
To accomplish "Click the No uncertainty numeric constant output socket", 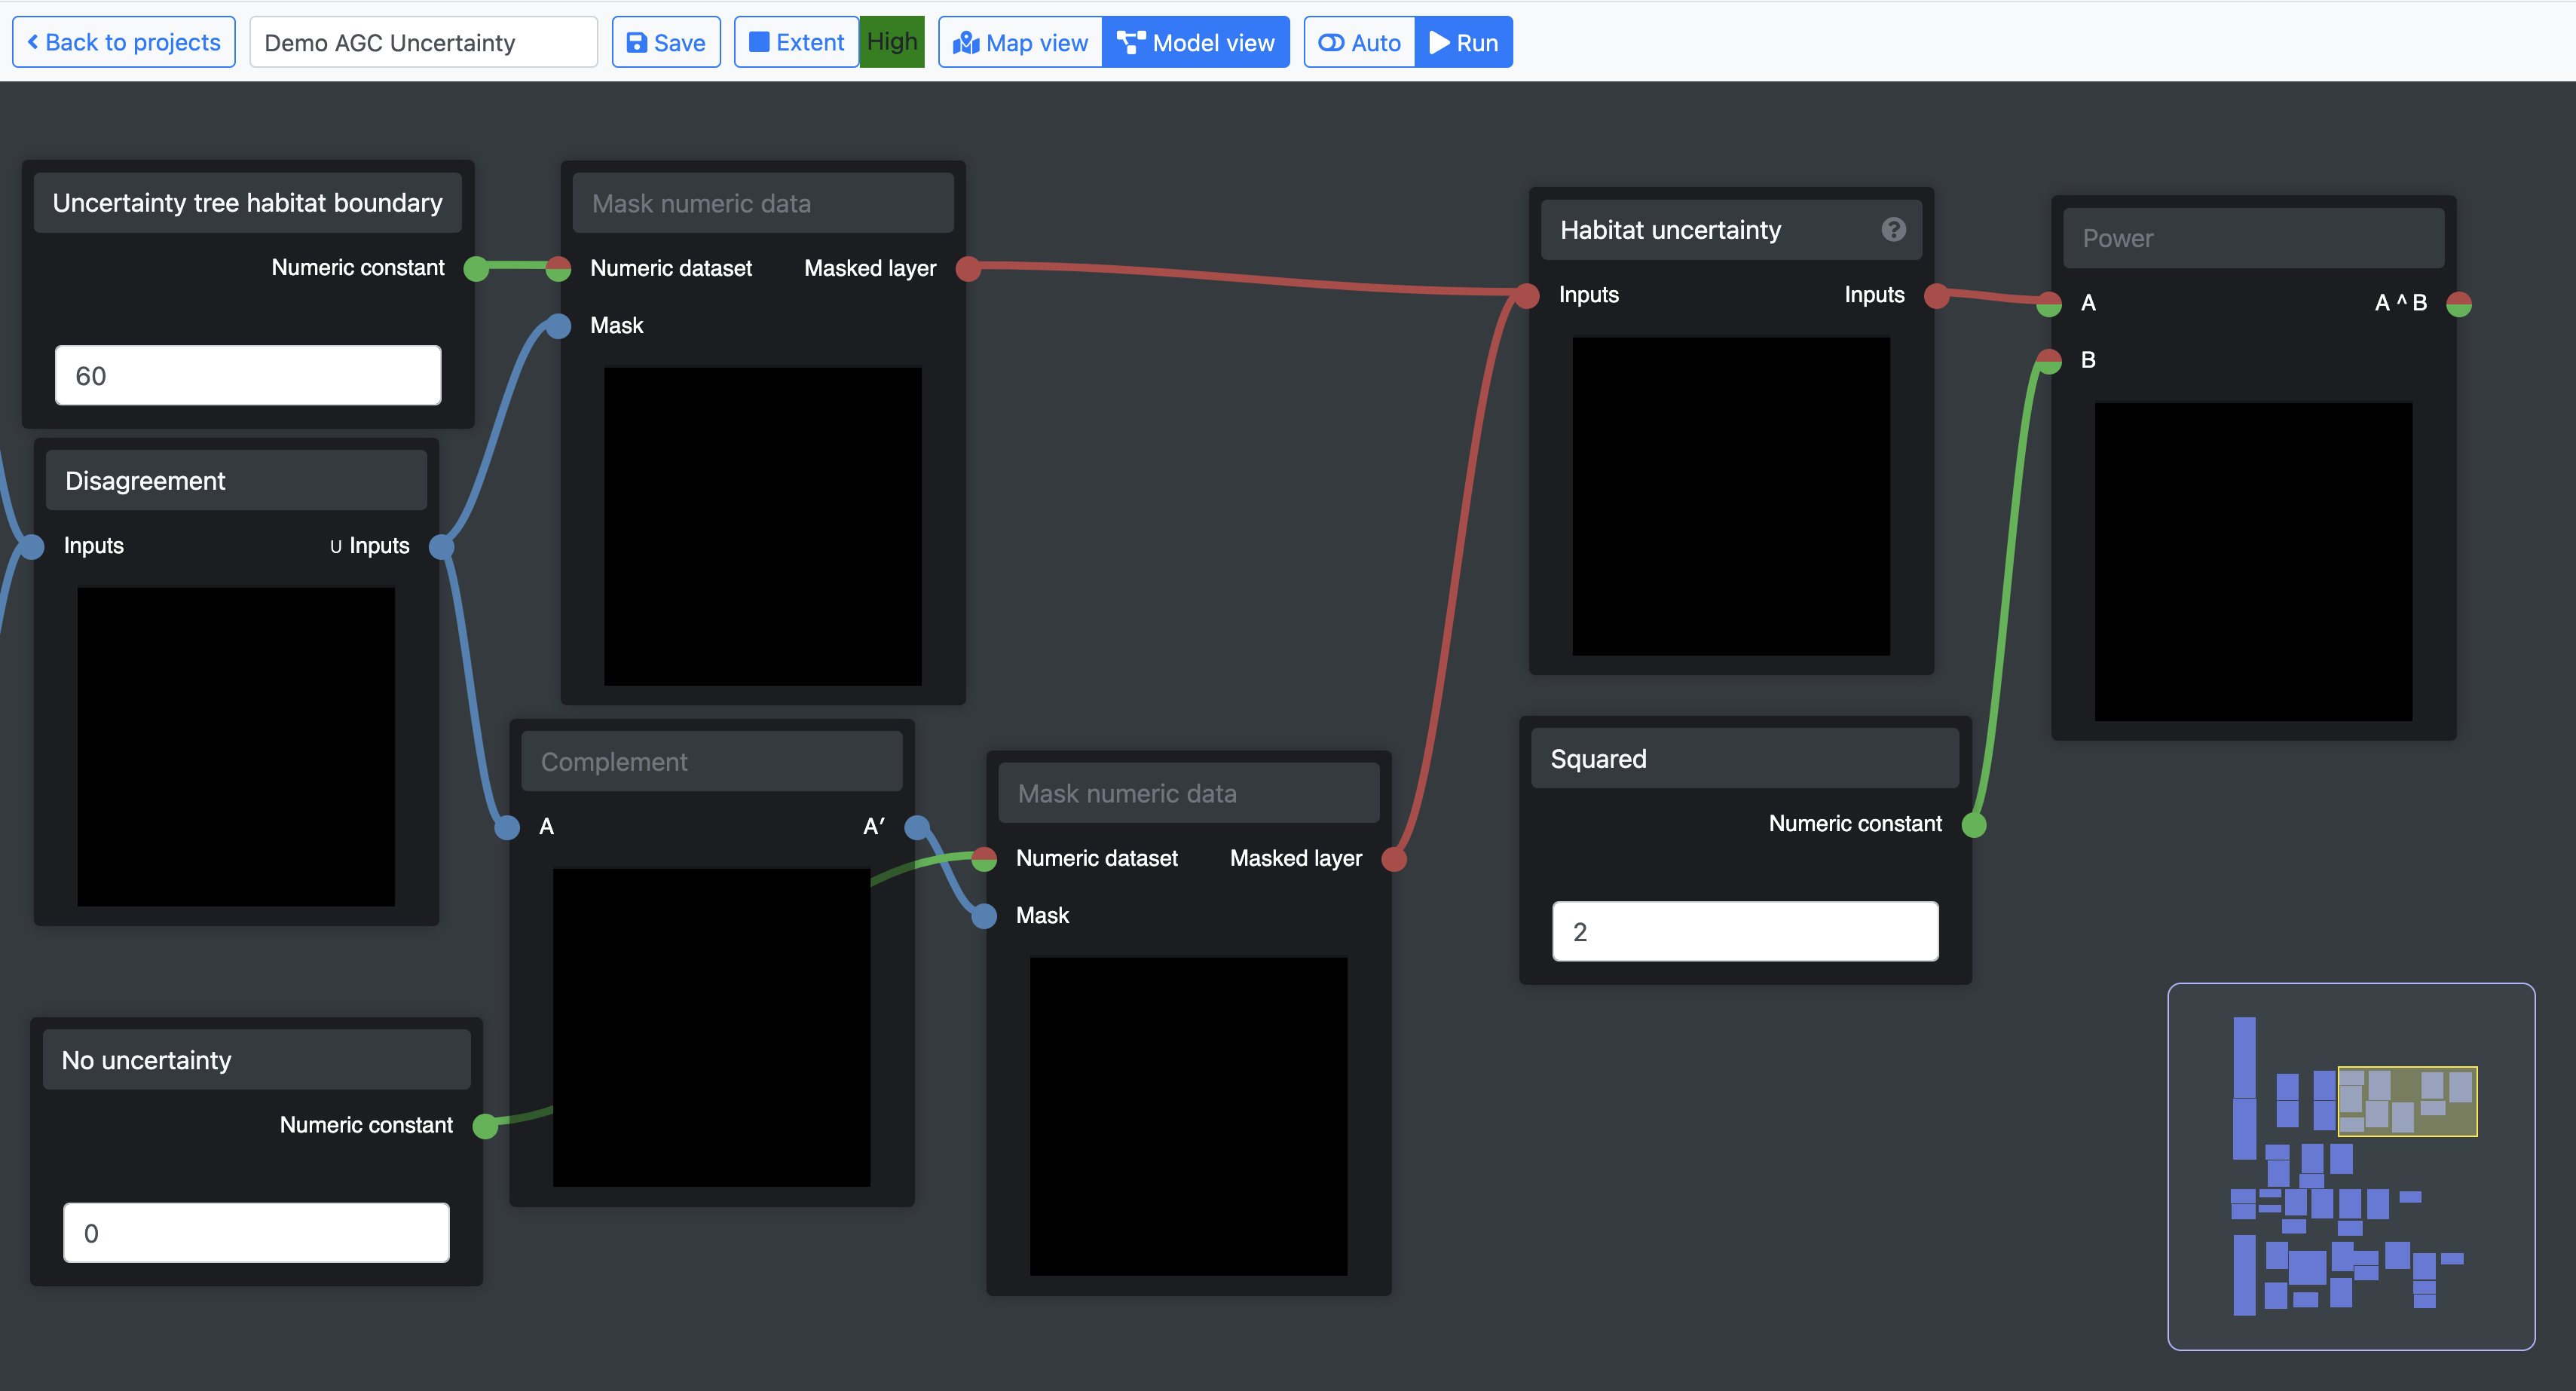I will click(485, 1126).
